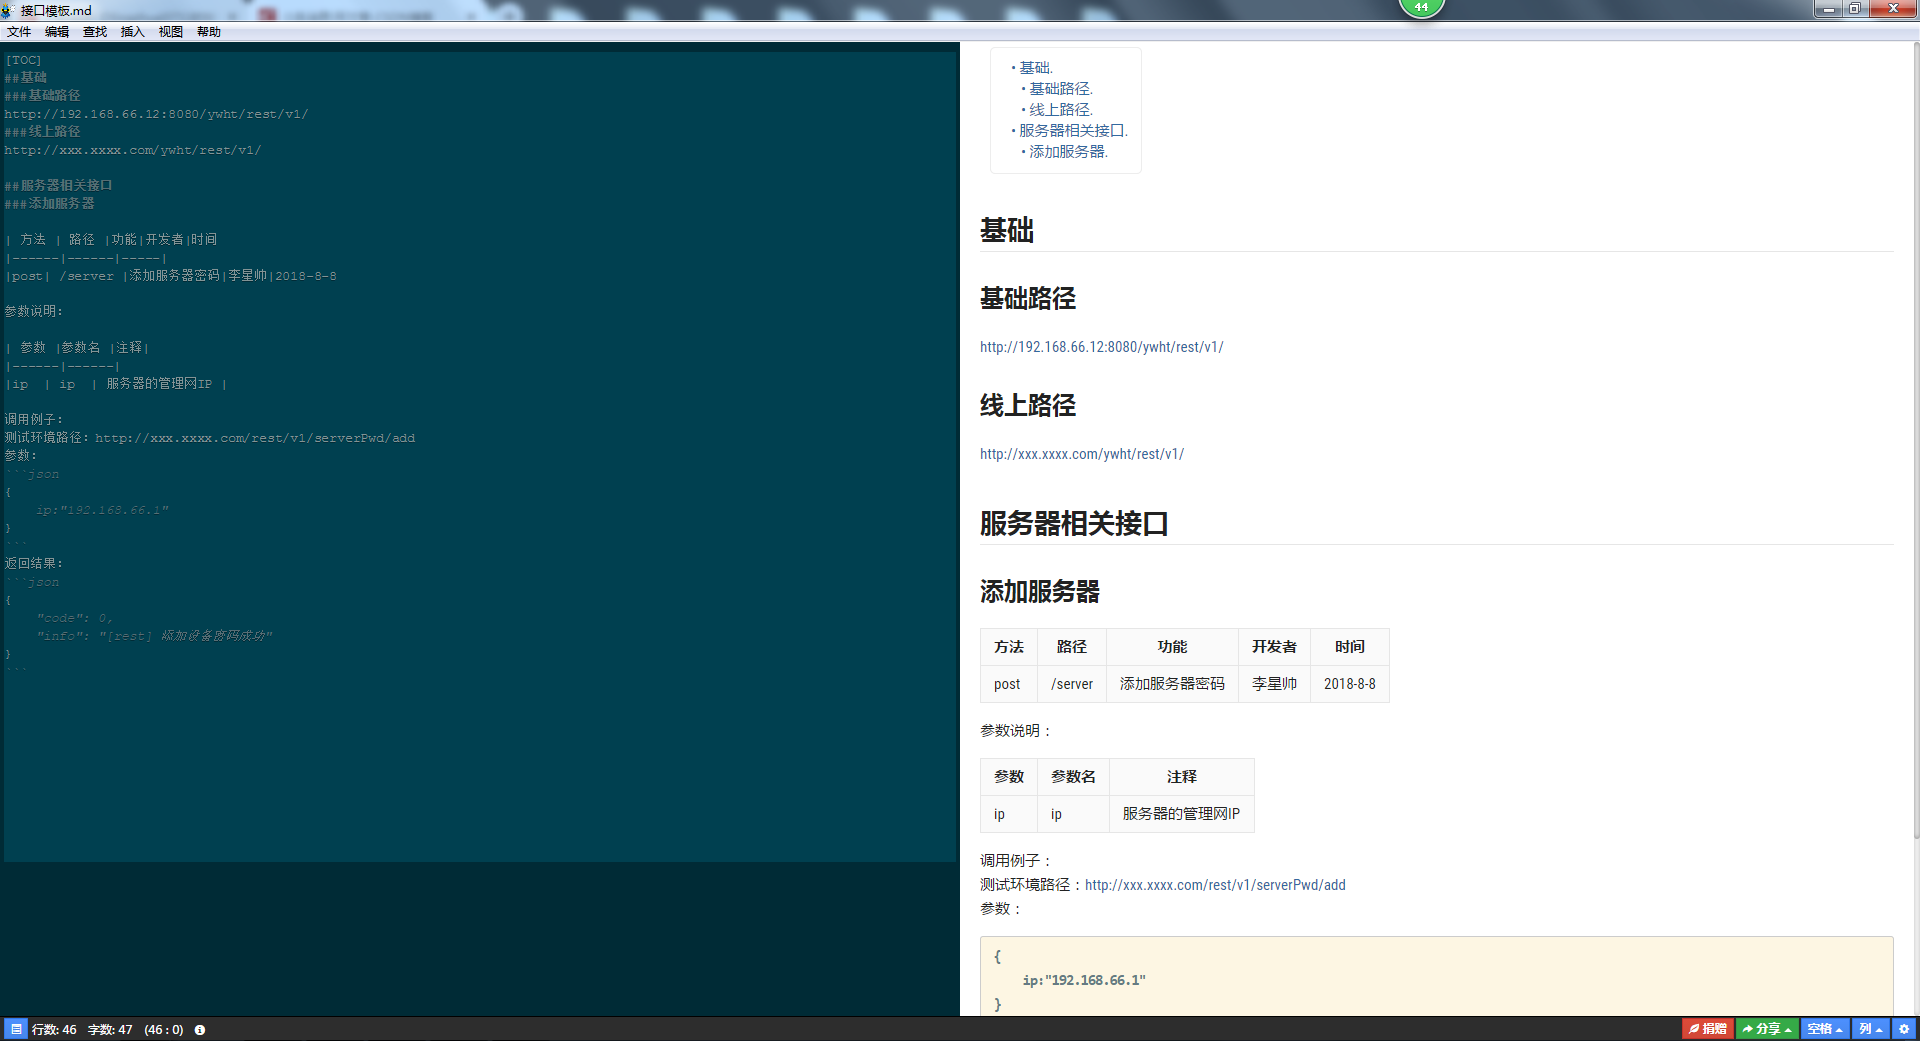Open the info icon in status bar

200,1030
